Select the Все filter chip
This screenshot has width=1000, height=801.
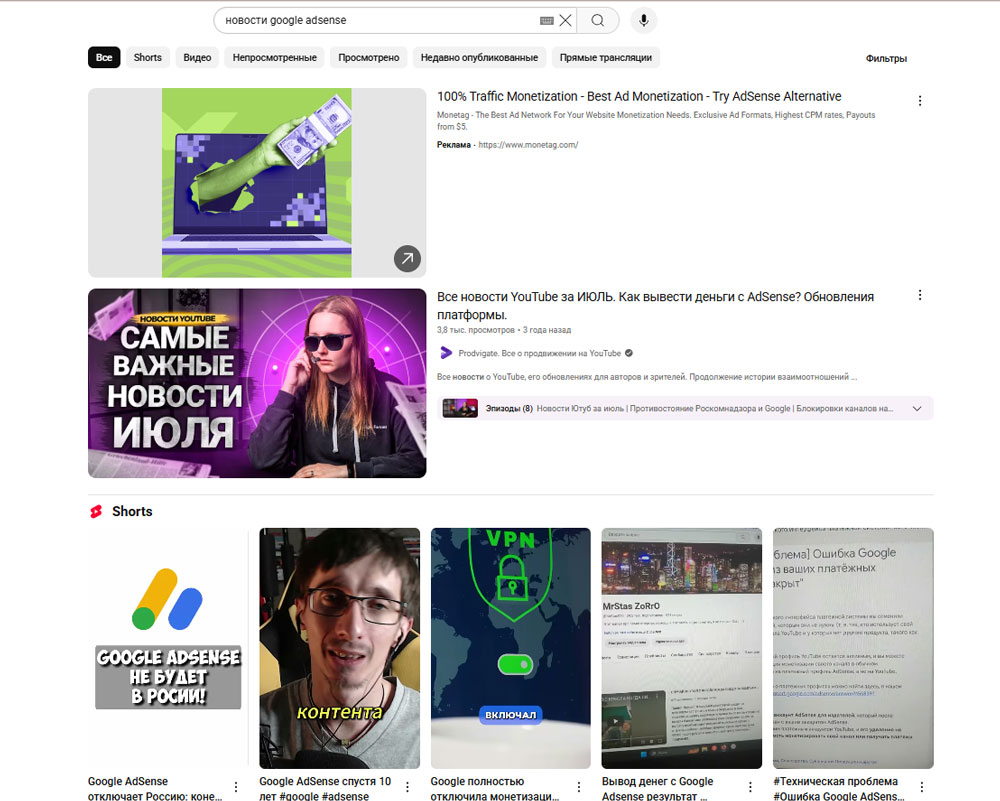104,57
